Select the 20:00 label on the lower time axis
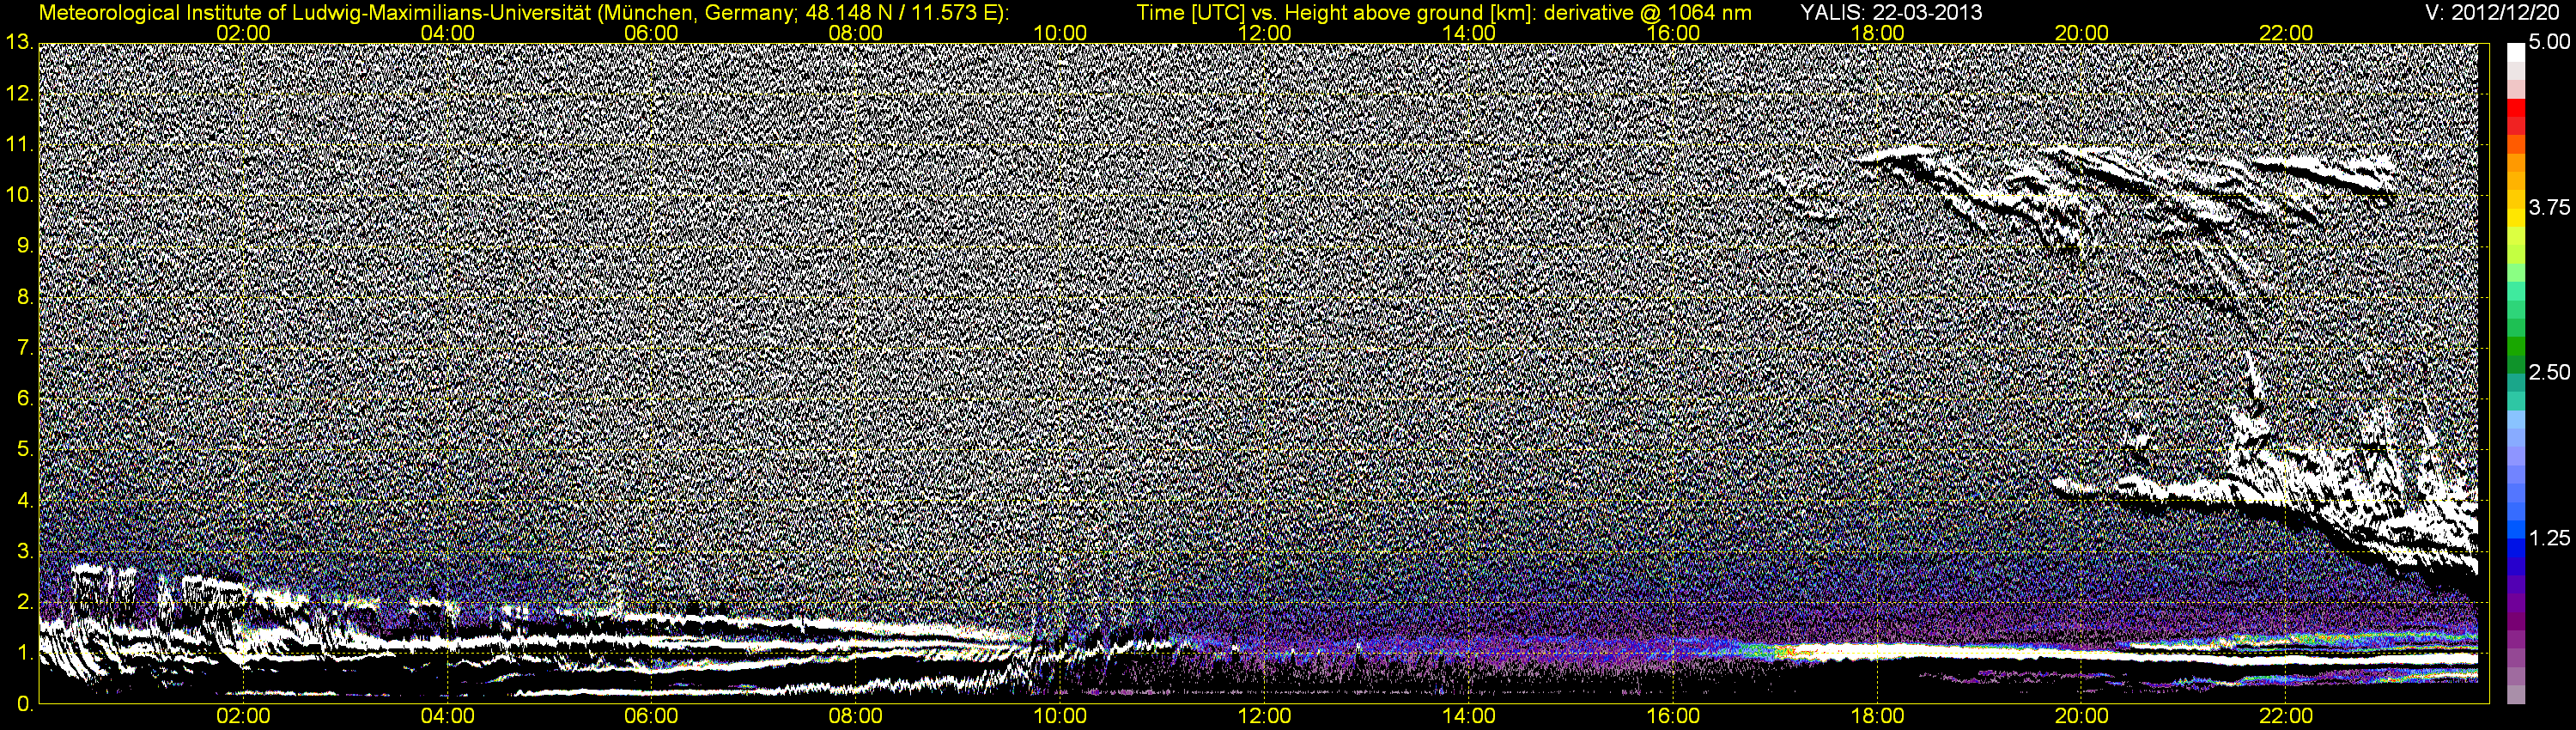 pyautogui.click(x=2082, y=716)
